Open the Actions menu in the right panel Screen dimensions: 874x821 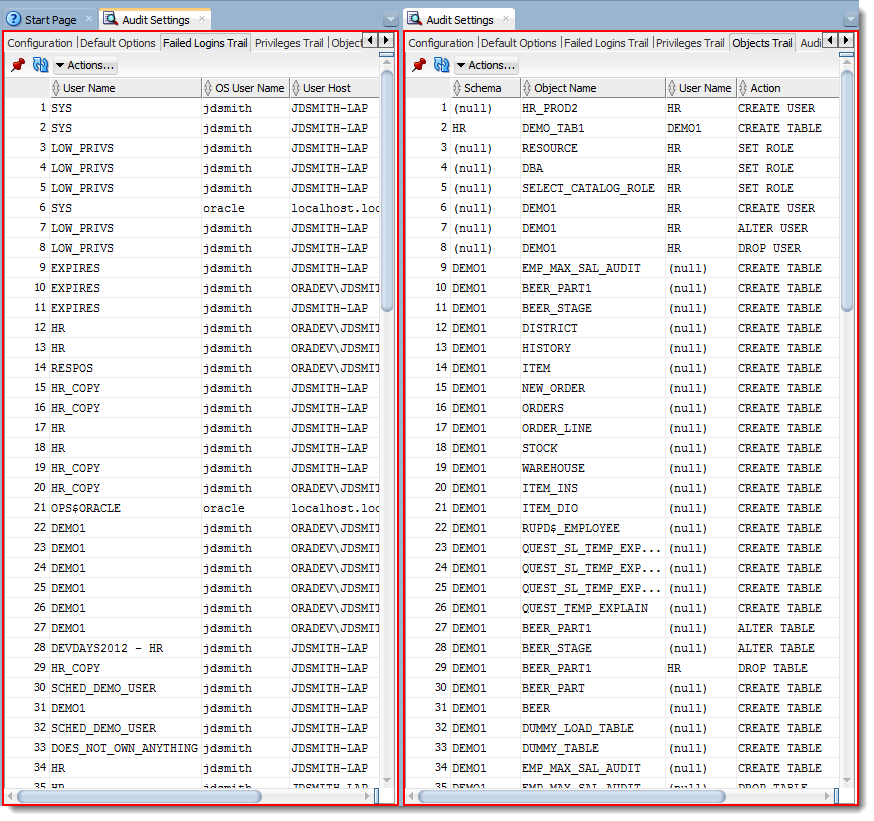(x=487, y=65)
